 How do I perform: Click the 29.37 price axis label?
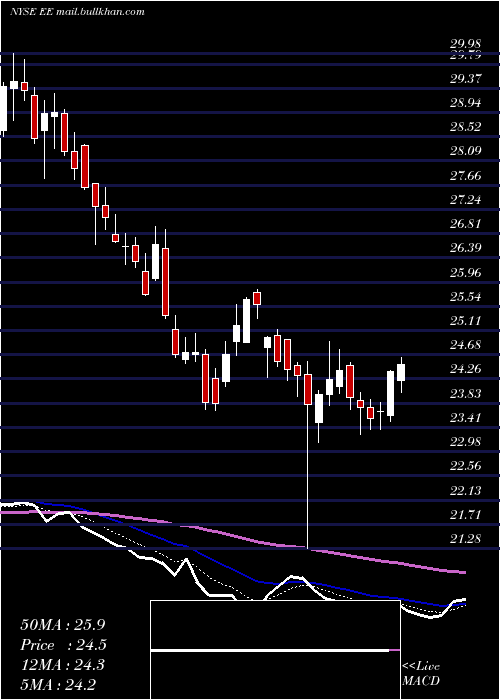pyautogui.click(x=466, y=79)
